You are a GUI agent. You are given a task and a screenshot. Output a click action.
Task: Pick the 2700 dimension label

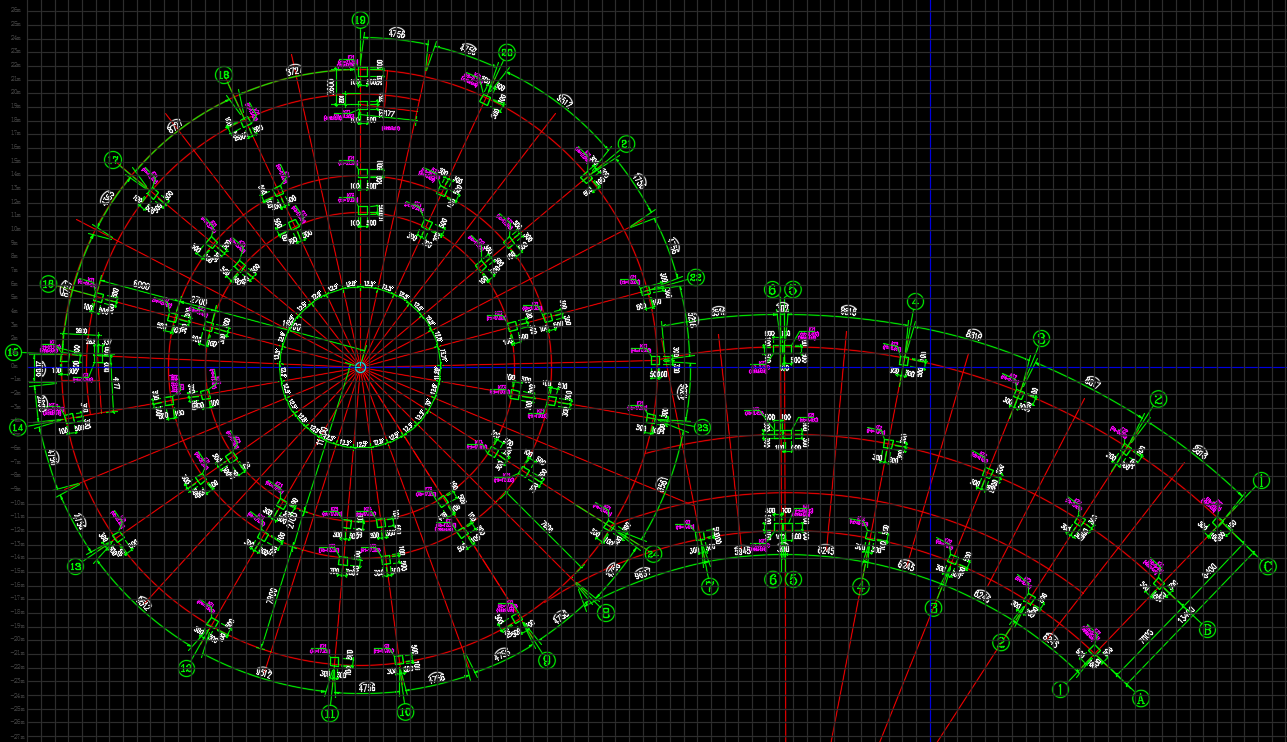198,301
